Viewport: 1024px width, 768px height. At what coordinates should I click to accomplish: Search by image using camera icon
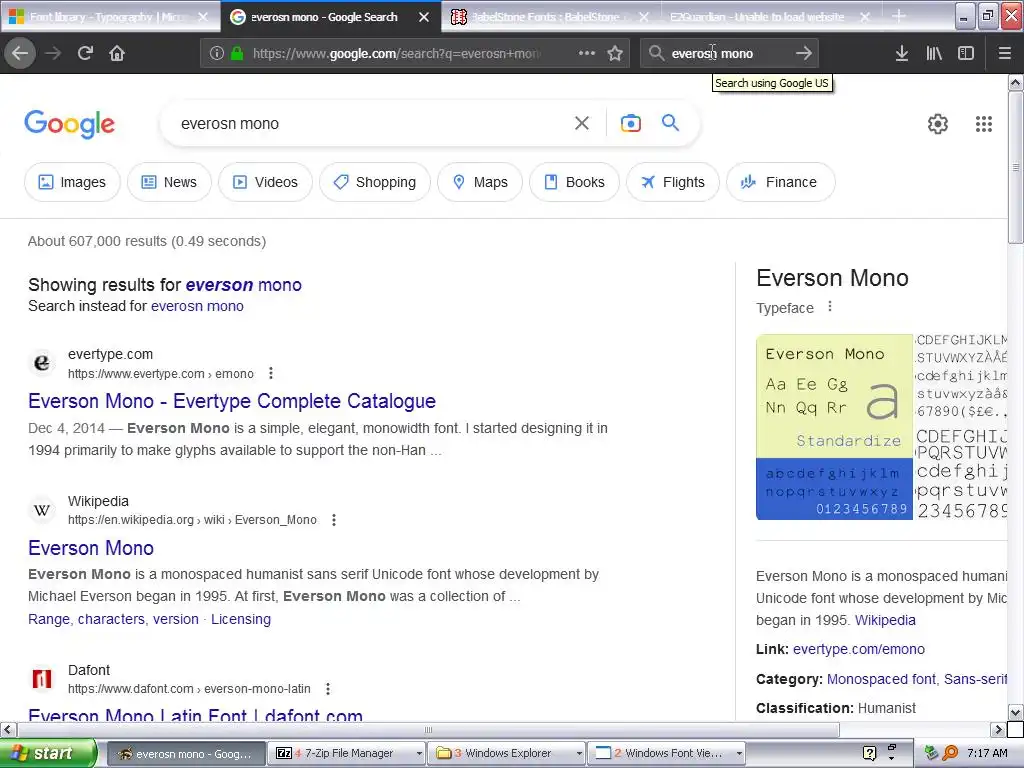631,123
